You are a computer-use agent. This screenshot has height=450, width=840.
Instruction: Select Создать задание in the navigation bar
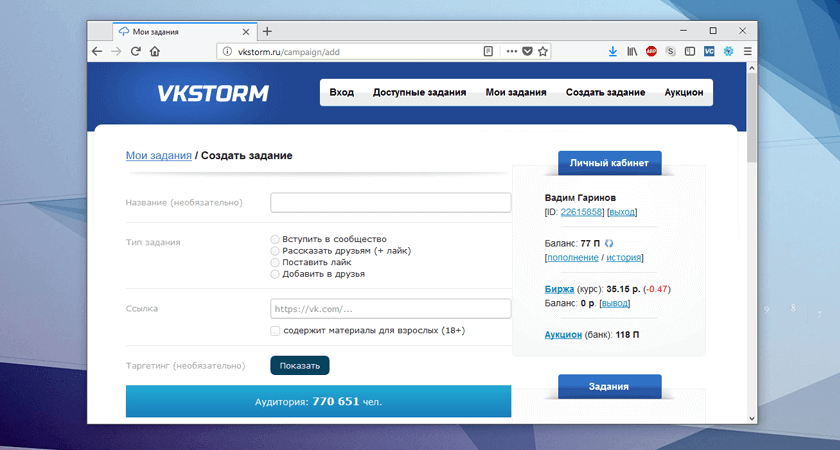tap(605, 92)
